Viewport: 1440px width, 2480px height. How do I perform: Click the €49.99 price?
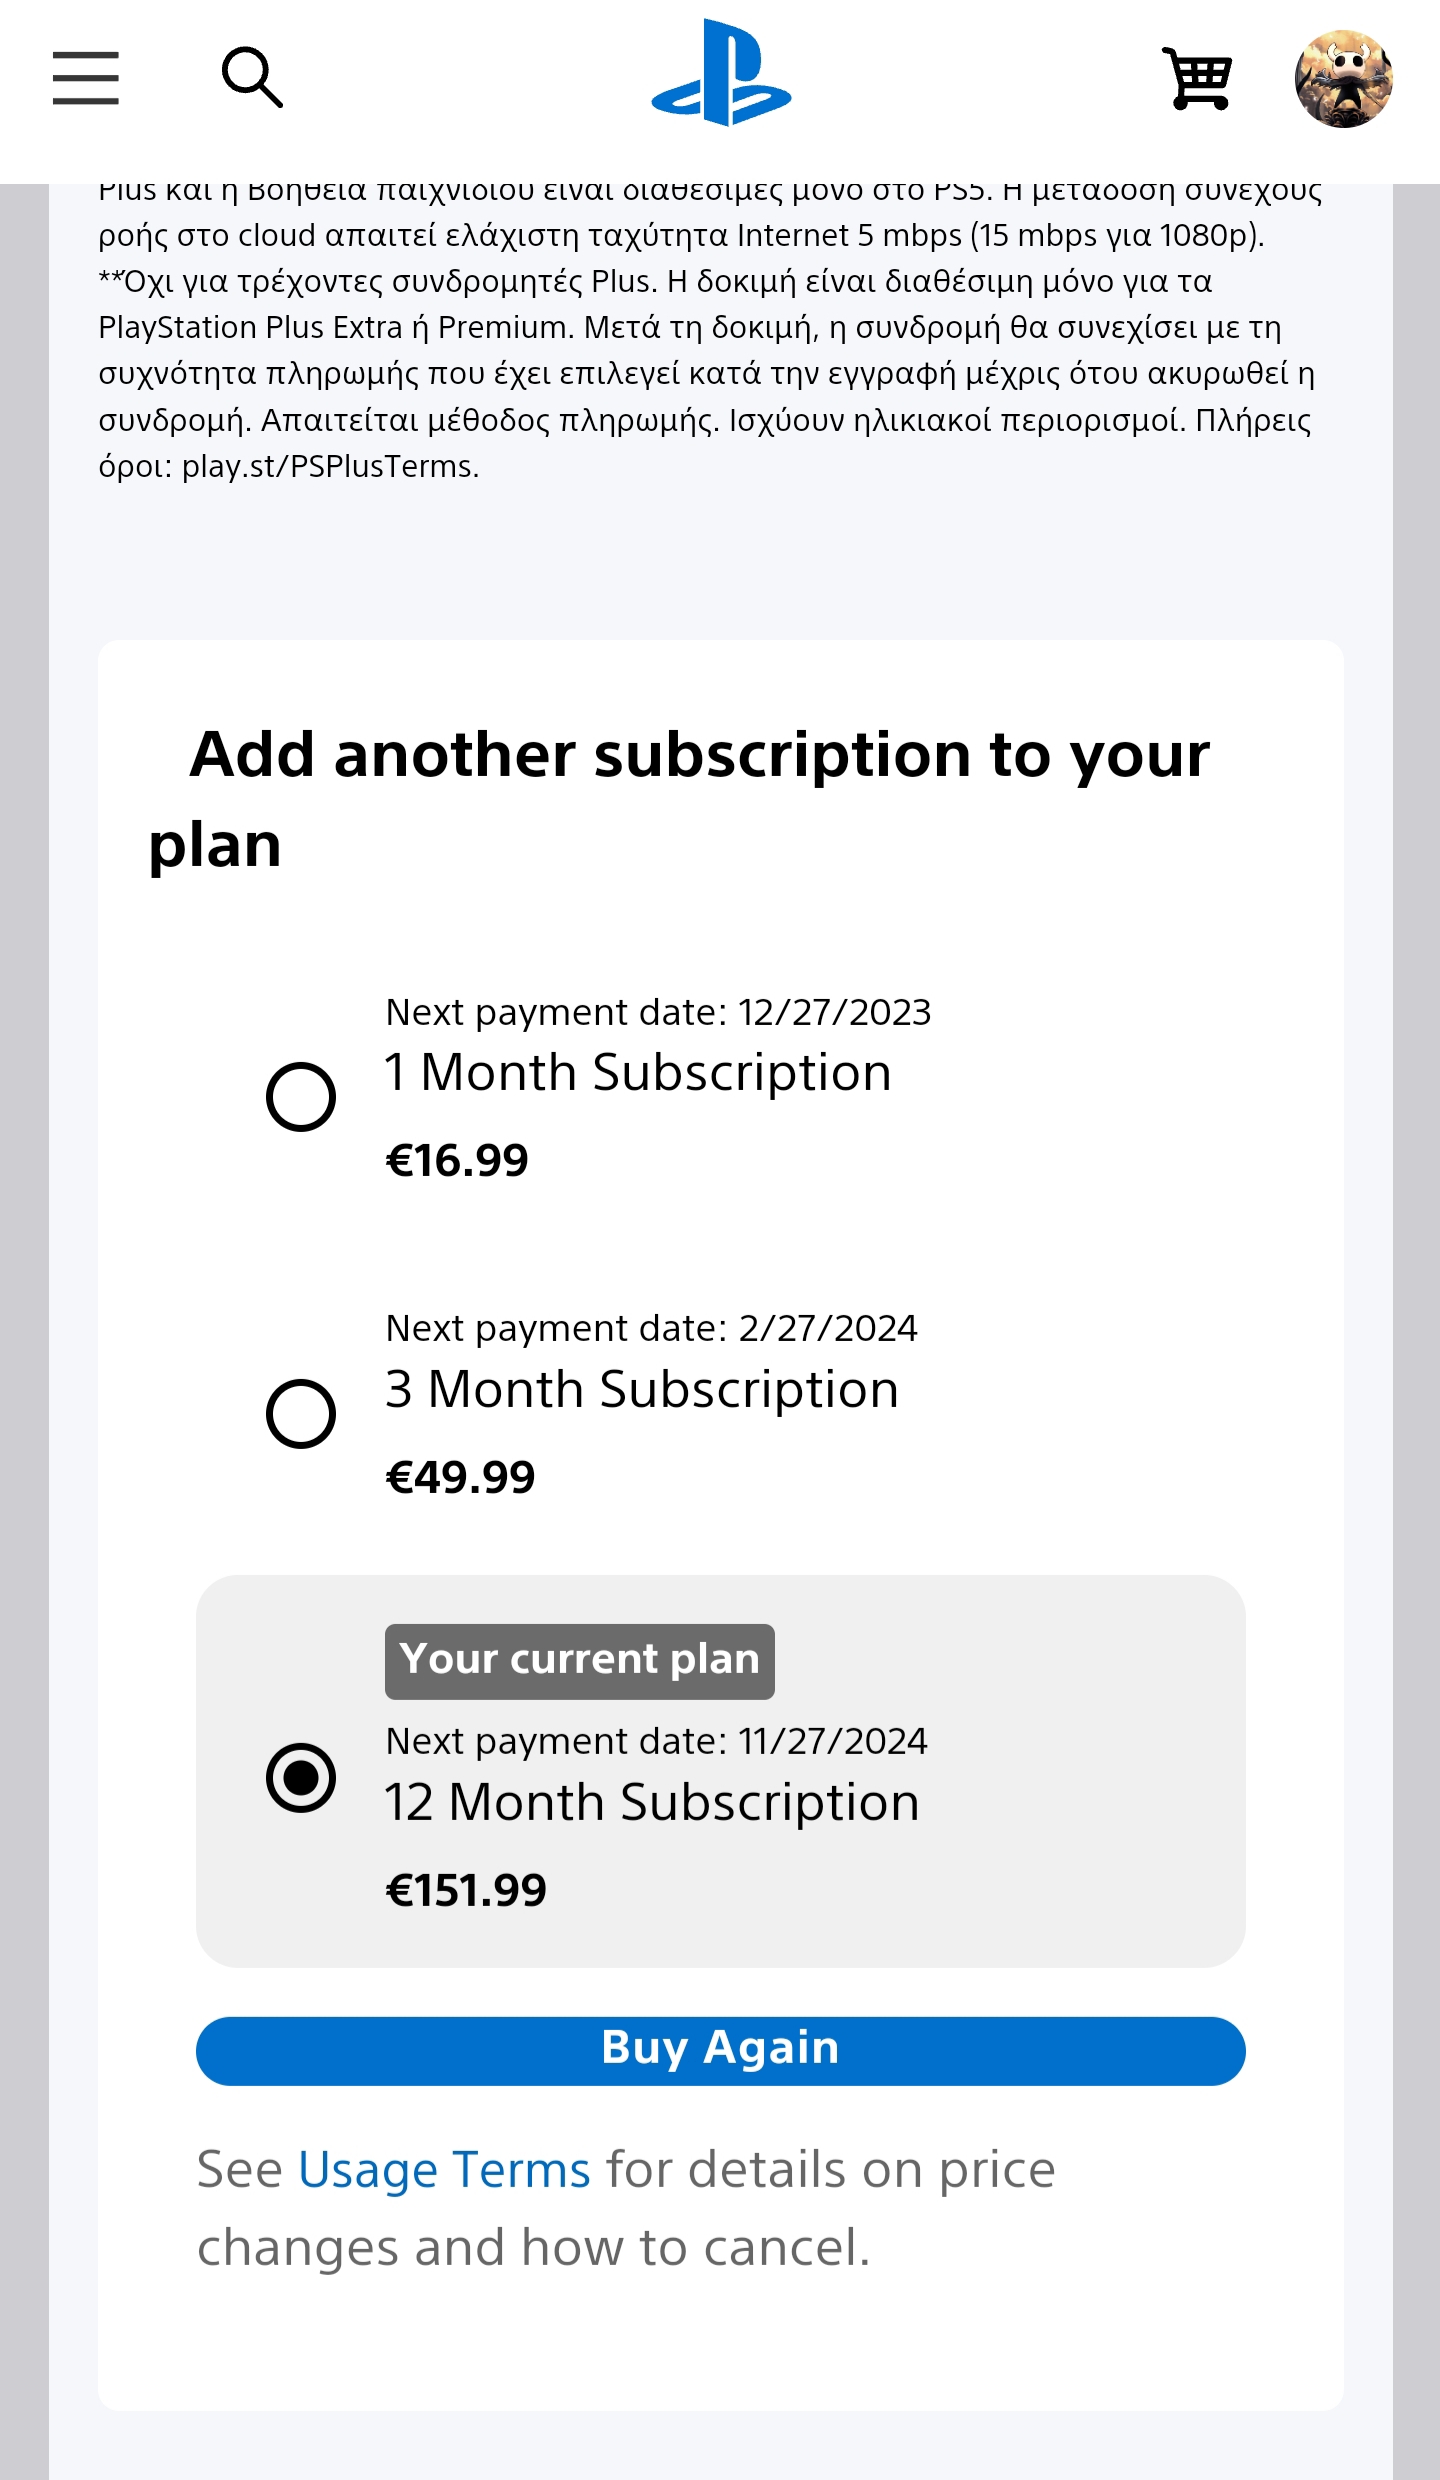pos(461,1478)
